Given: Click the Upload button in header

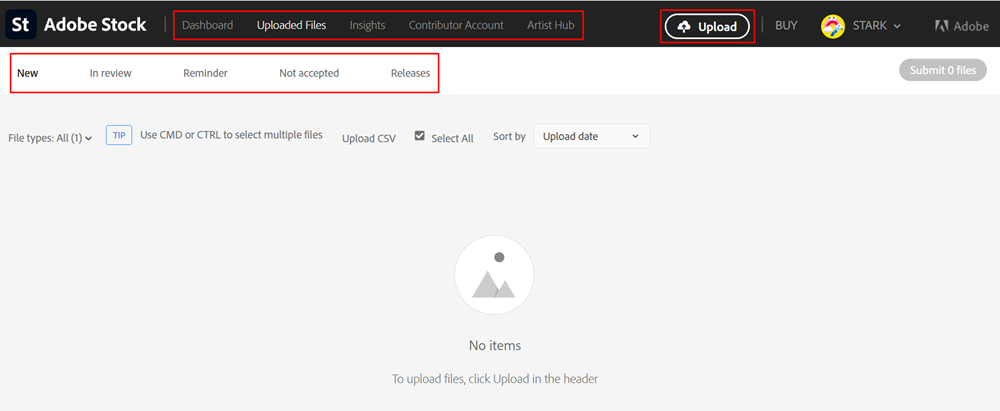Looking at the screenshot, I should (707, 27).
